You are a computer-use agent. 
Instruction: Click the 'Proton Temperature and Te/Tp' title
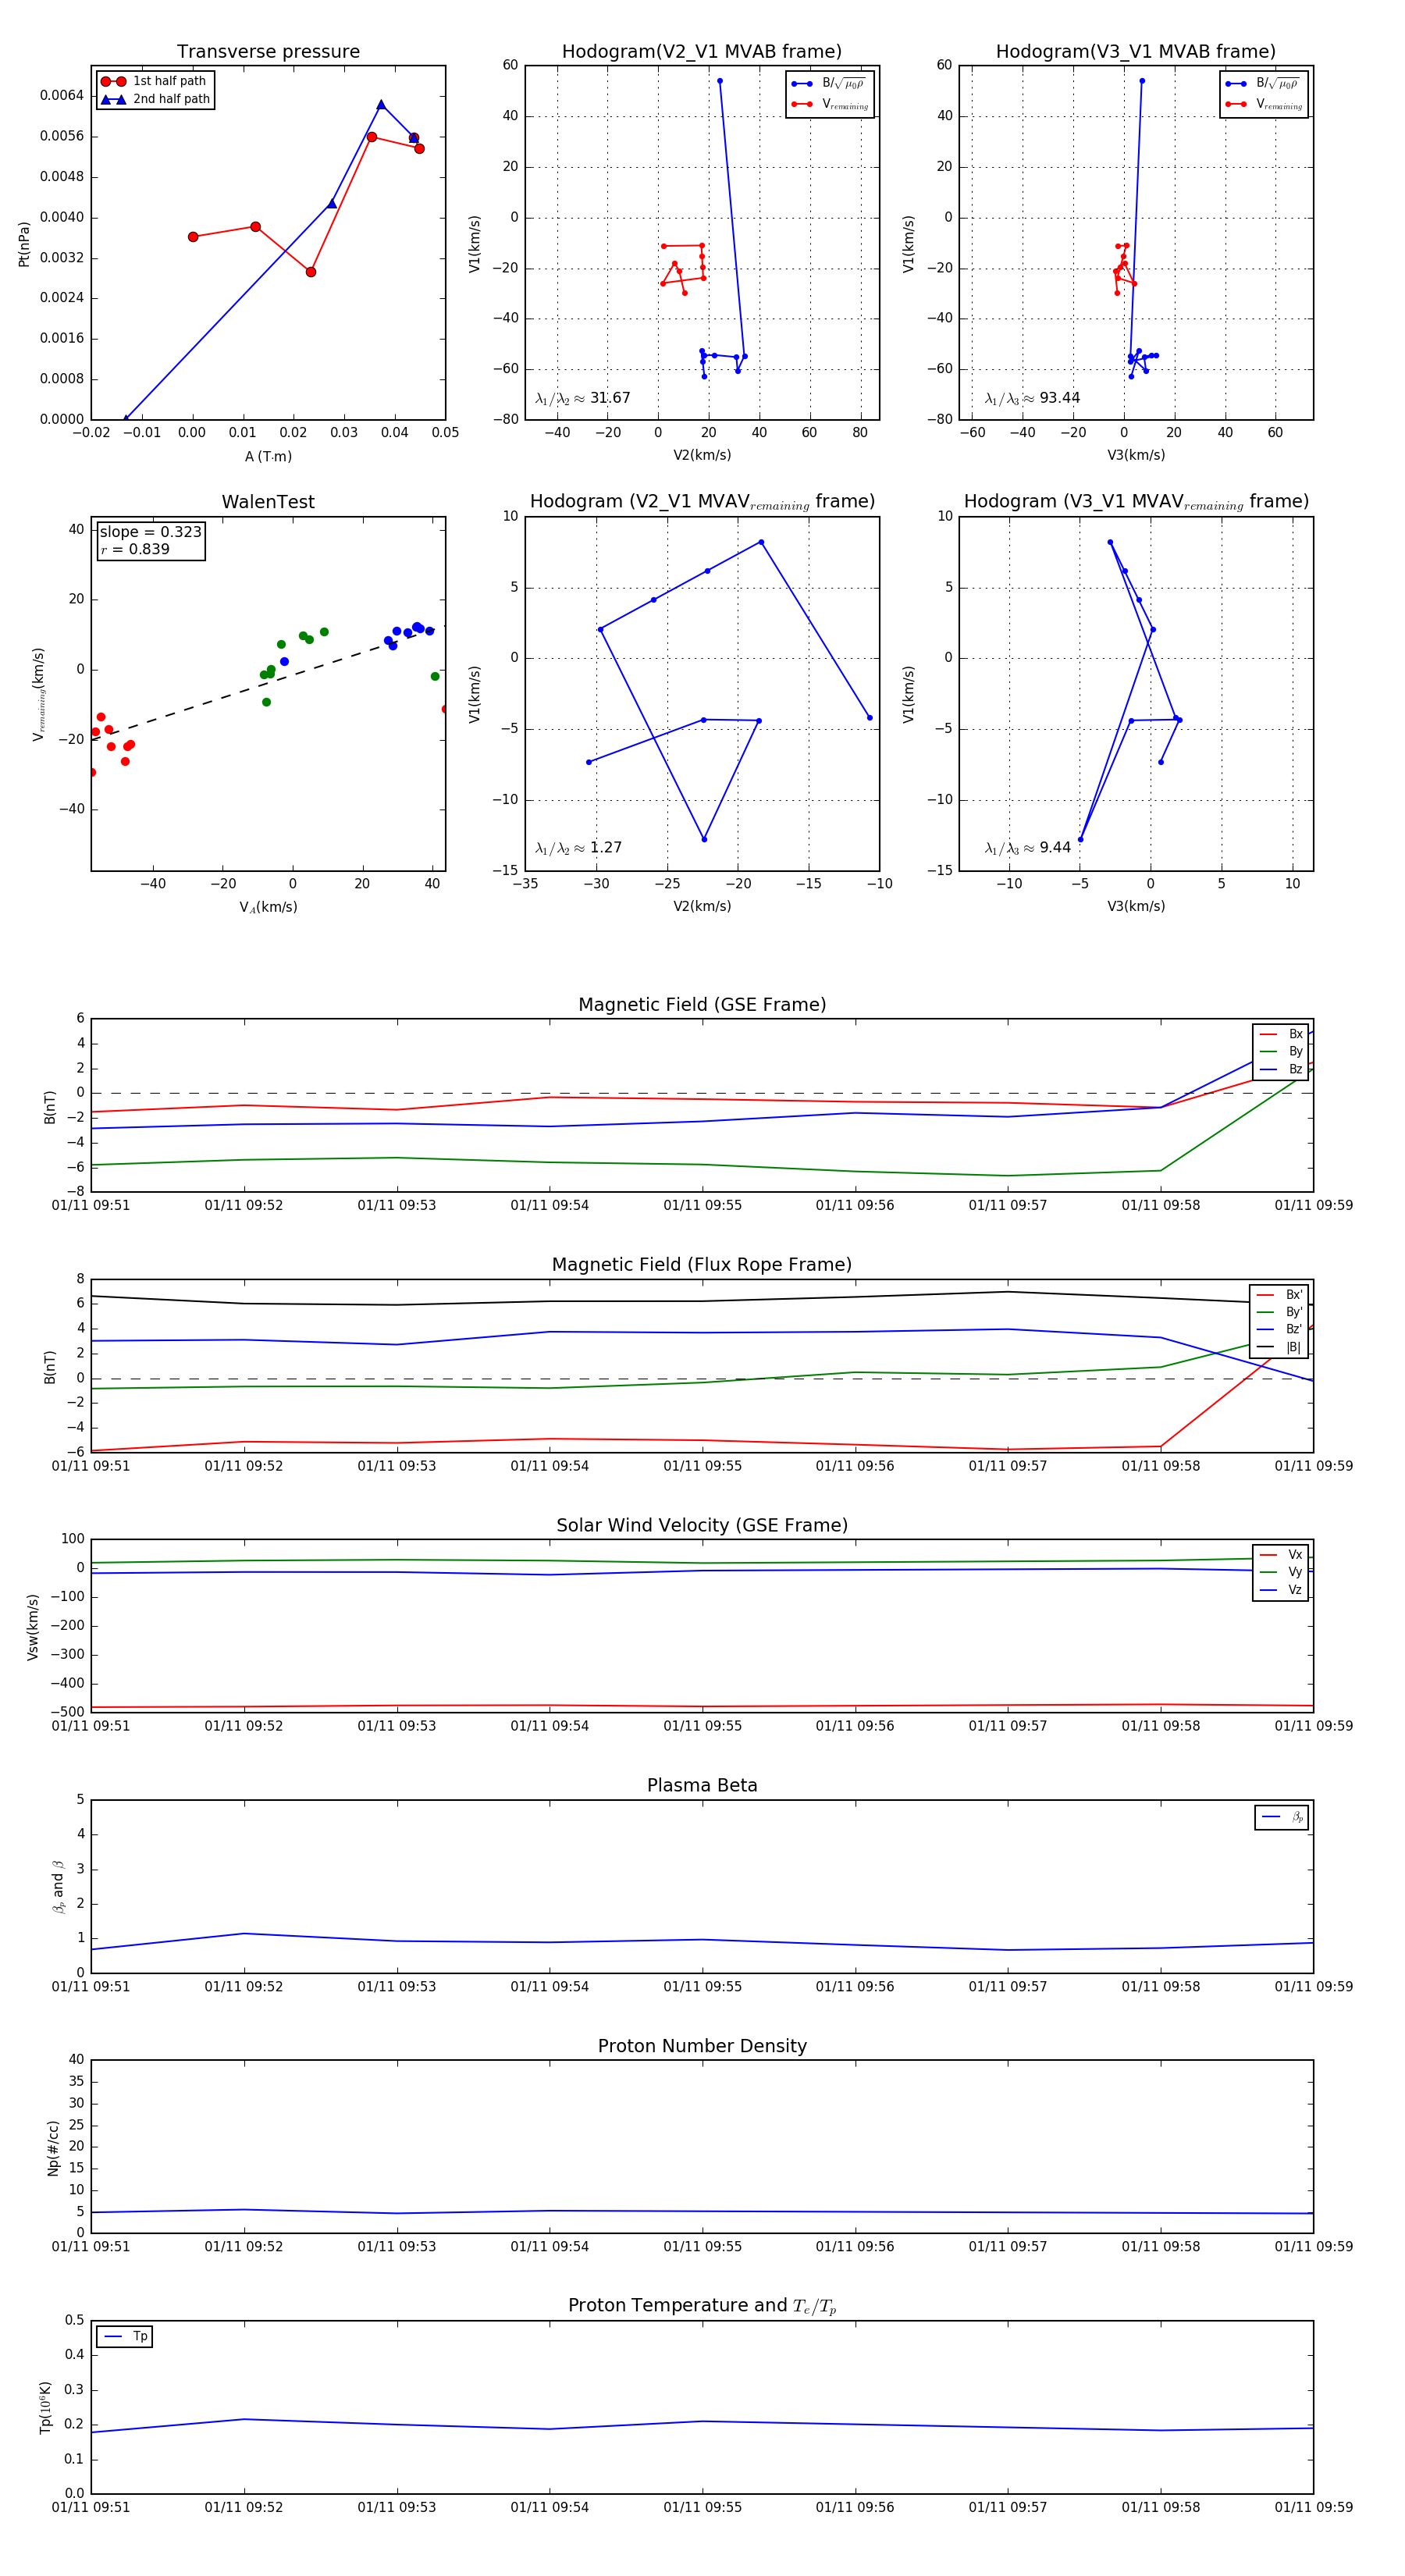pos(702,2306)
